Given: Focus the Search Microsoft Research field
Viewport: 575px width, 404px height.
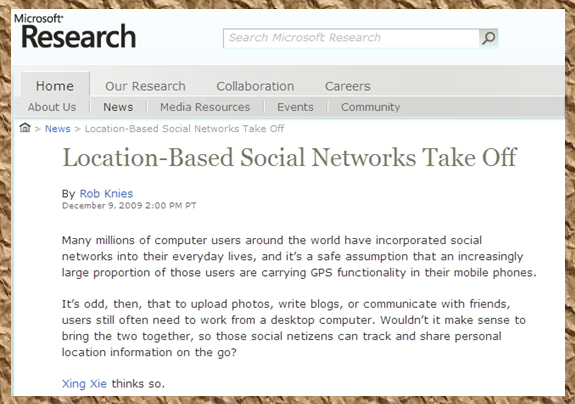Looking at the screenshot, I should [x=351, y=38].
